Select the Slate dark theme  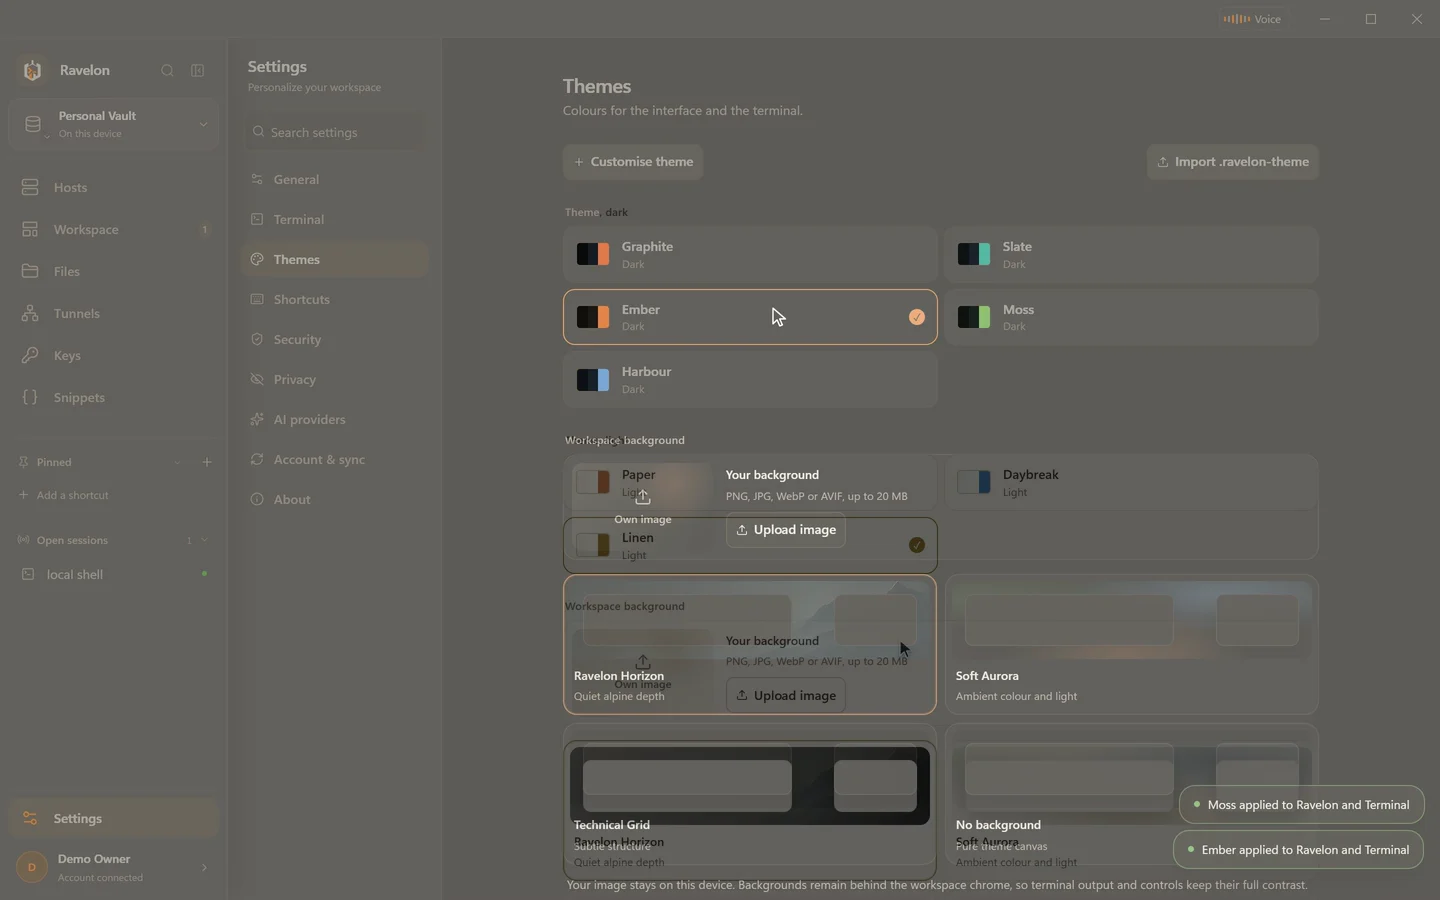[1131, 254]
